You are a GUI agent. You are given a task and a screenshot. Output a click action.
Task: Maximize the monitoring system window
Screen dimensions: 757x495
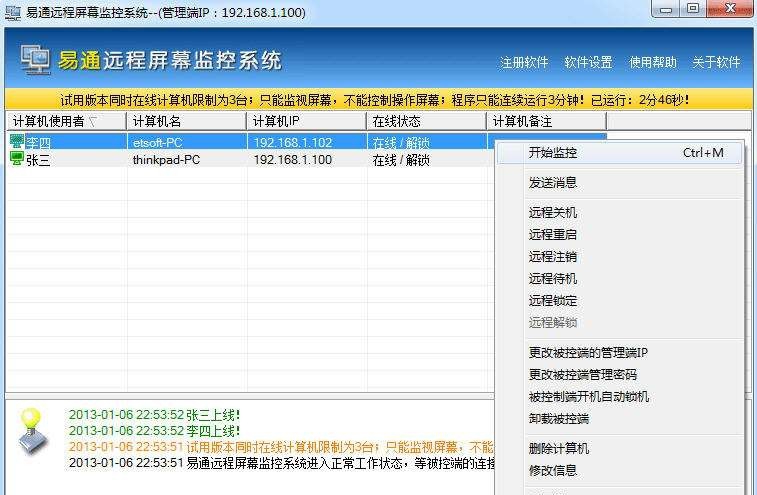pos(693,9)
